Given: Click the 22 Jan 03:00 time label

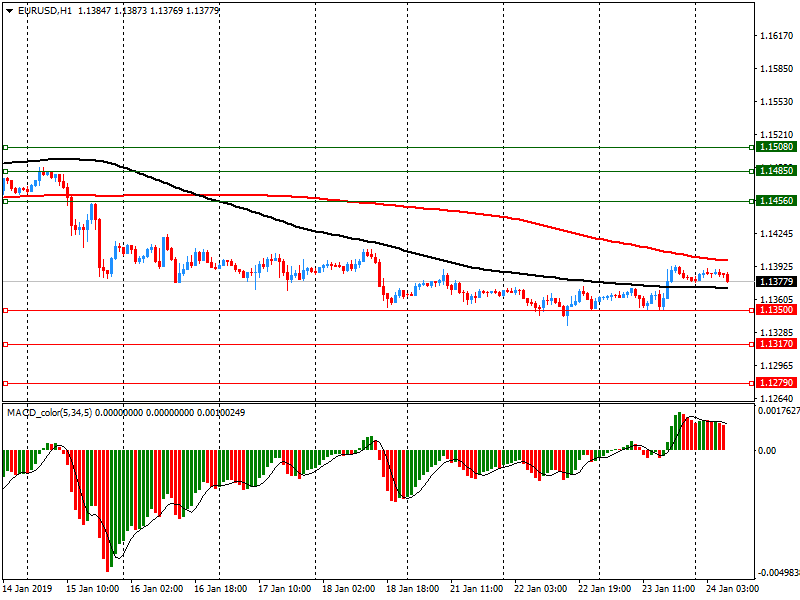Looking at the screenshot, I should [541, 589].
